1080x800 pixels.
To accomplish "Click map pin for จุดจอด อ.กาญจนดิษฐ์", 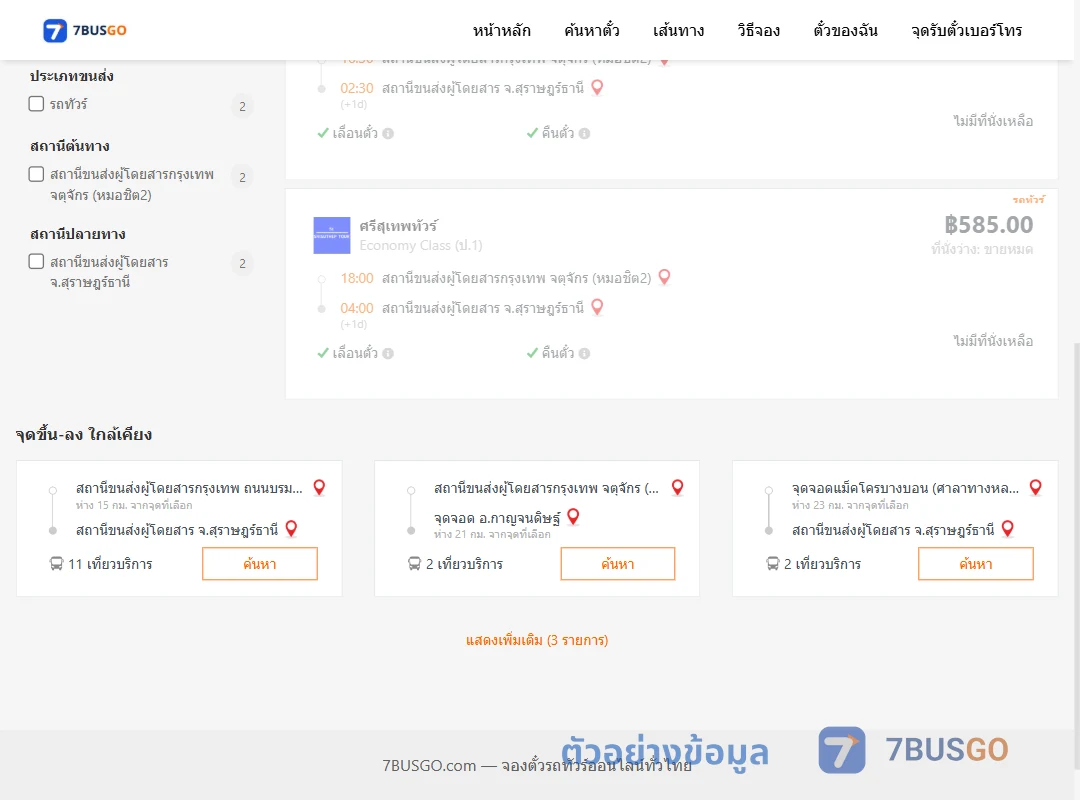I will coord(573,516).
